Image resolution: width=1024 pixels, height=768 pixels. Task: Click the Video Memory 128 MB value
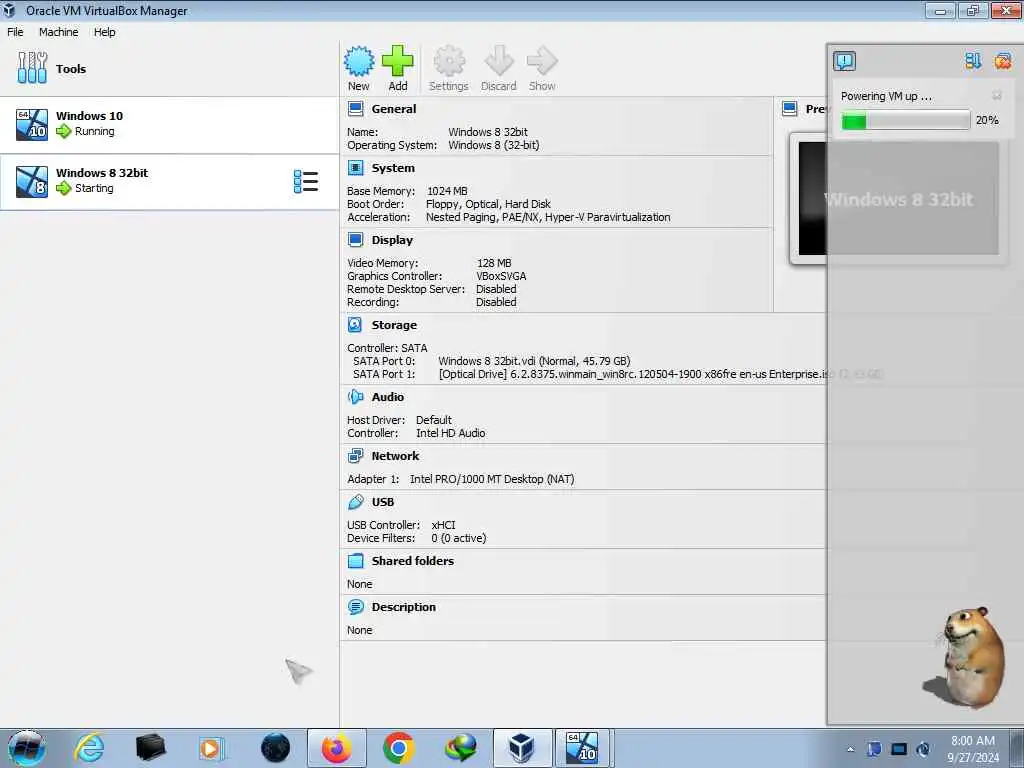point(494,263)
